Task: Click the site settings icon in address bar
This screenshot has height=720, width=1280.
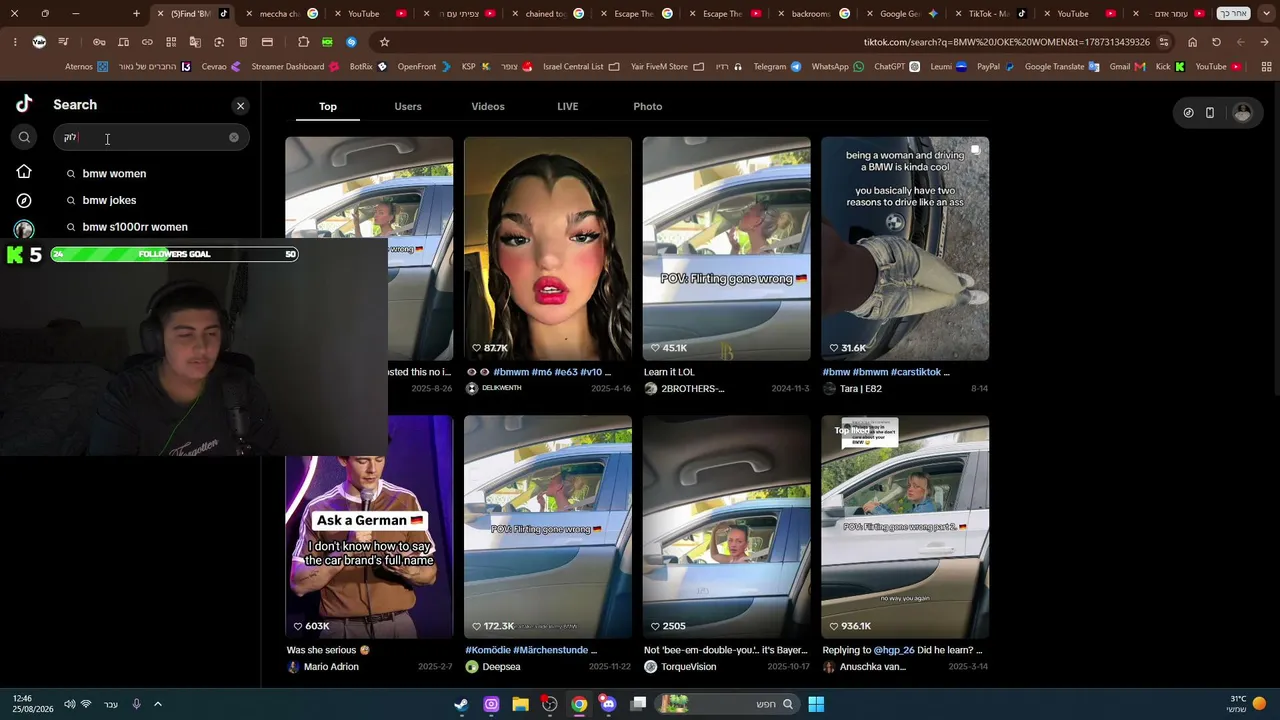Action: tap(1164, 42)
